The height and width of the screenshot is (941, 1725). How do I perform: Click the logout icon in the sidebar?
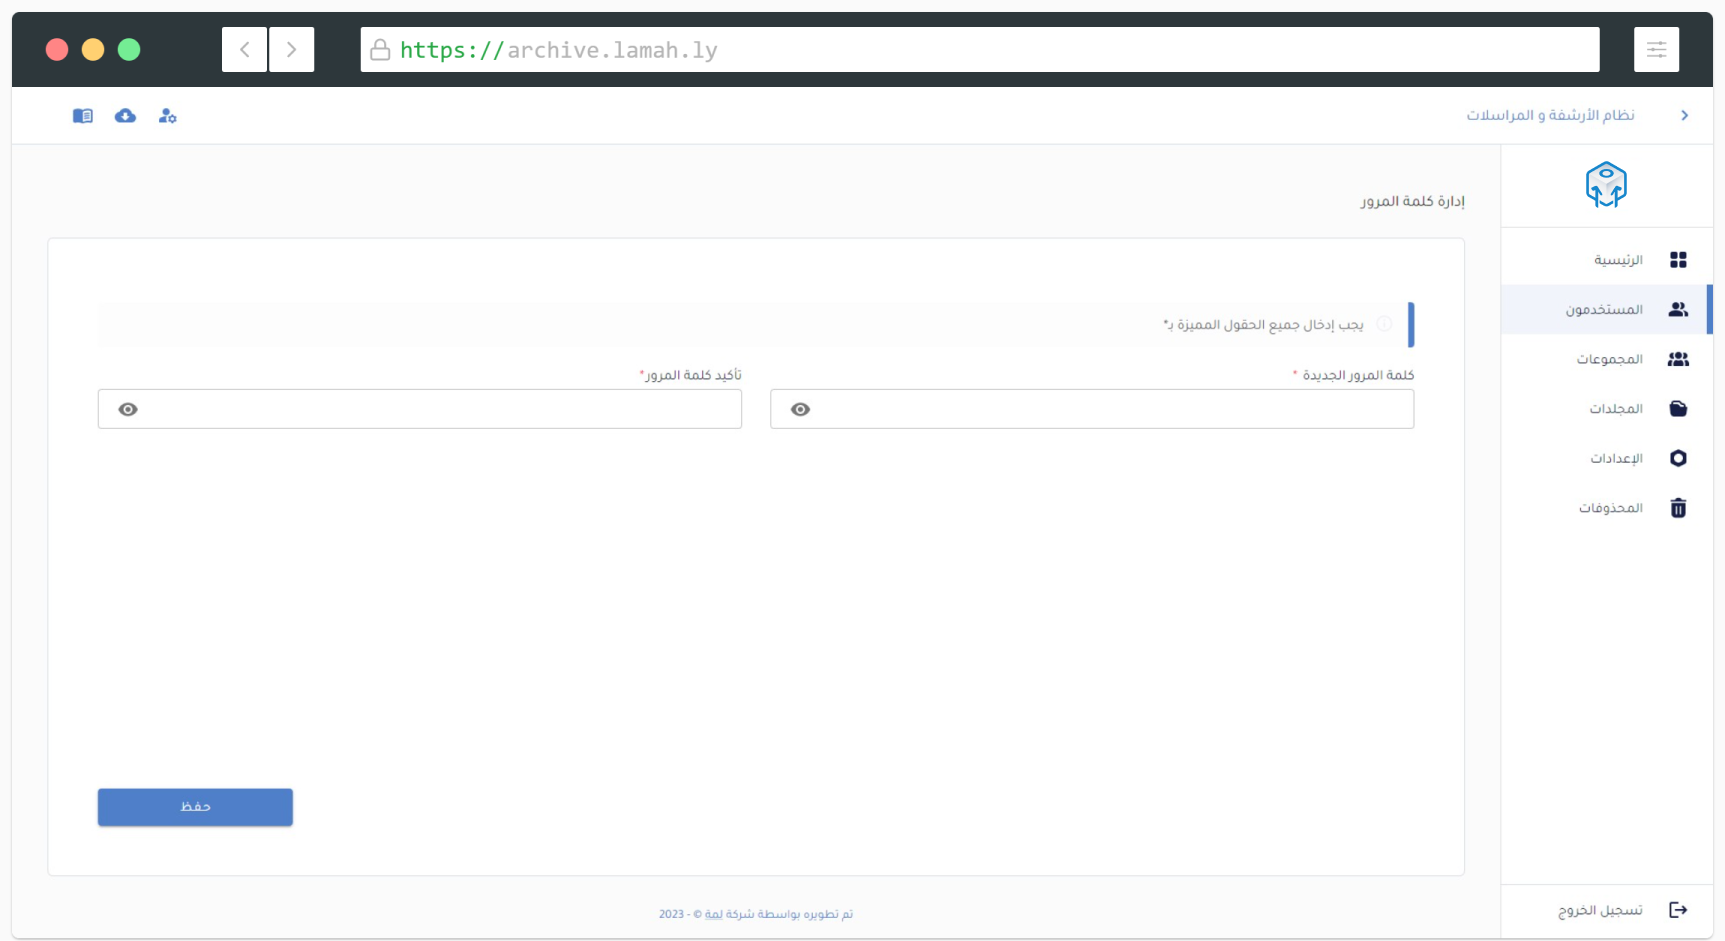point(1678,910)
